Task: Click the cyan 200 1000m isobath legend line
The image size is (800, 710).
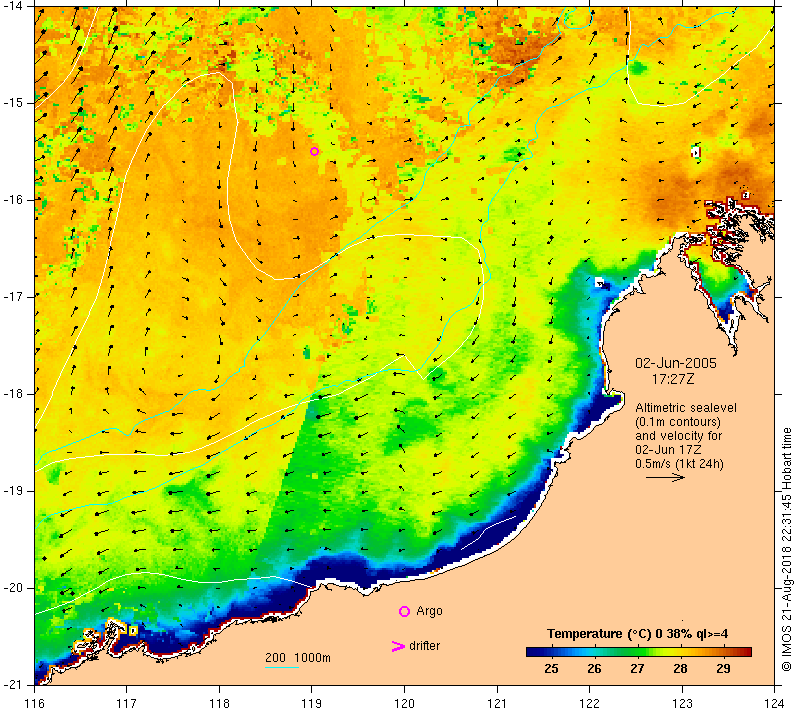Action: tap(282, 667)
